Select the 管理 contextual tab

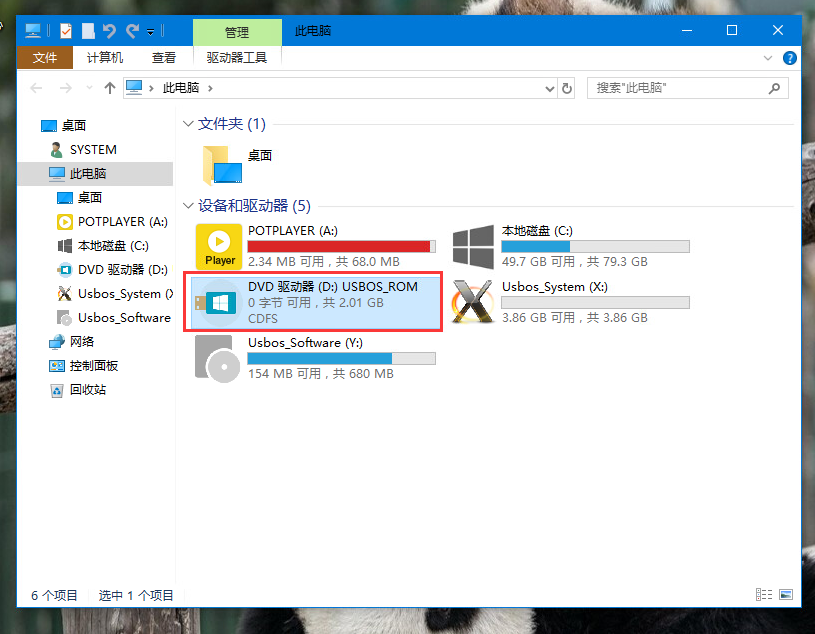(237, 33)
